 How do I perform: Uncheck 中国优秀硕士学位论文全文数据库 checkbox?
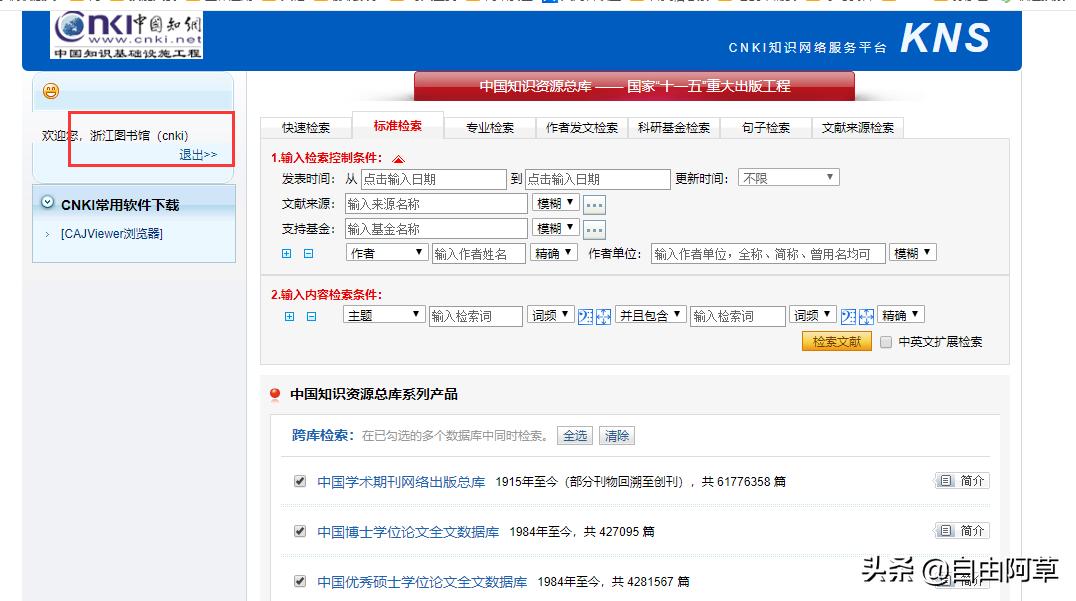click(x=300, y=581)
